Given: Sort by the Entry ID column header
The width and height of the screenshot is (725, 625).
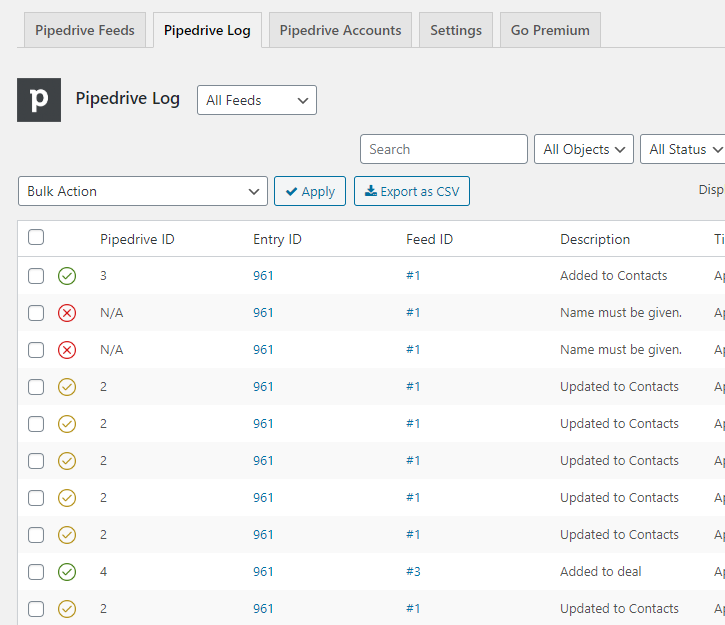Looking at the screenshot, I should (x=277, y=239).
